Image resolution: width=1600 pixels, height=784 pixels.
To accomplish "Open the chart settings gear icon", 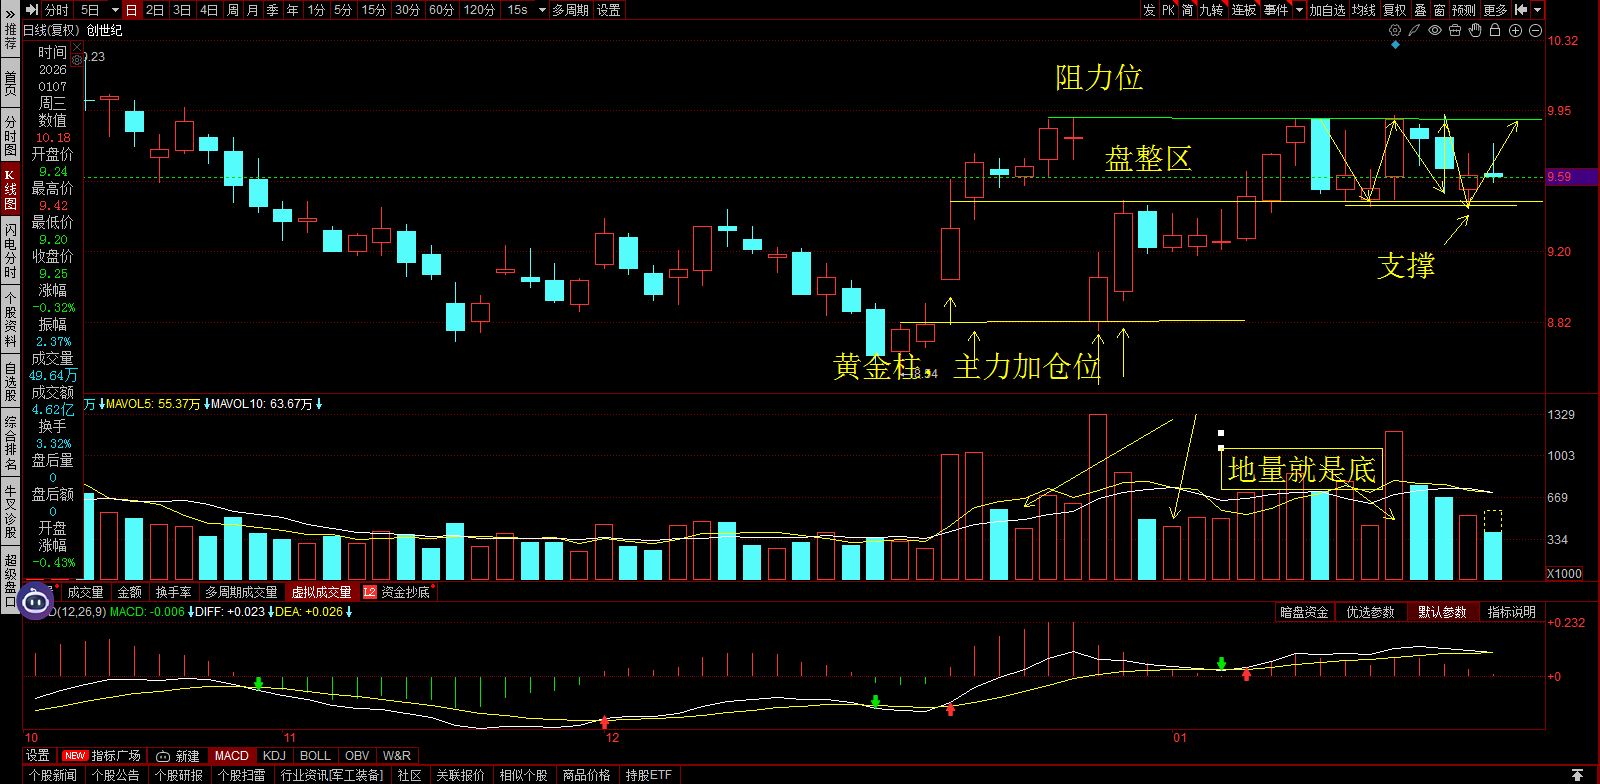I will pyautogui.click(x=1395, y=30).
